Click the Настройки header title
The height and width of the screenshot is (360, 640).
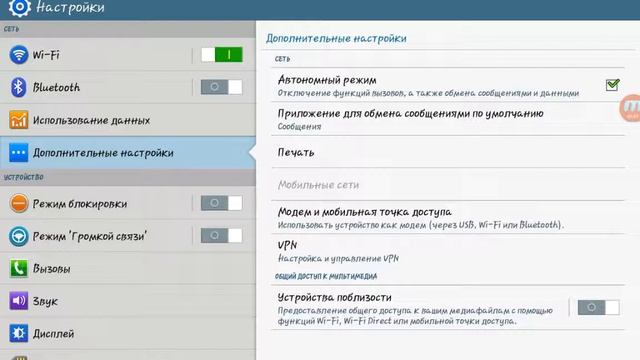point(70,7)
